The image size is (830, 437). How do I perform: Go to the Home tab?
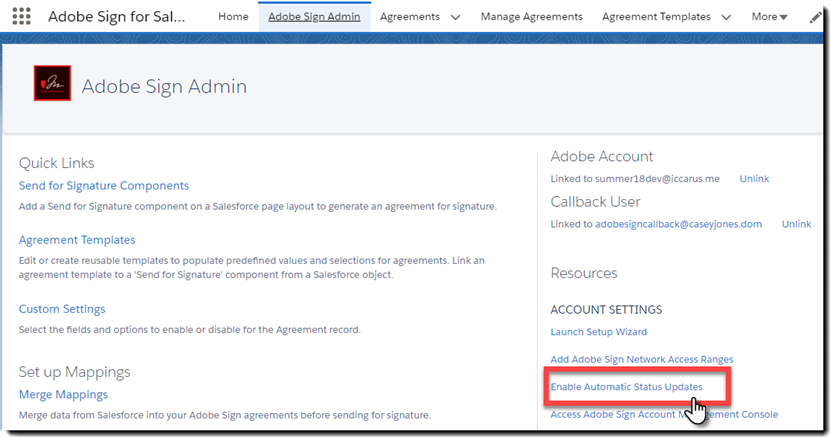pyautogui.click(x=233, y=17)
